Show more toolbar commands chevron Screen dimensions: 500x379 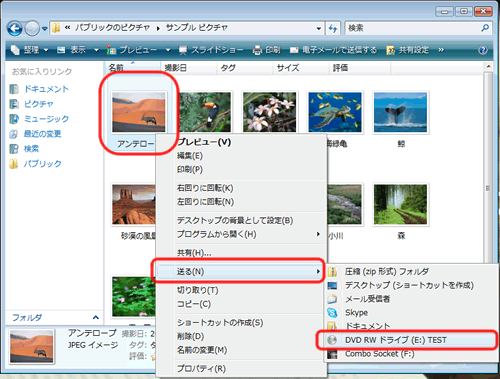(x=441, y=50)
